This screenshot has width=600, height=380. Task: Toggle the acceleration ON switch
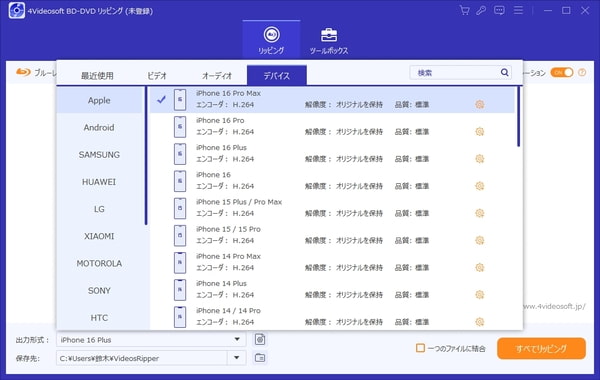[x=562, y=72]
